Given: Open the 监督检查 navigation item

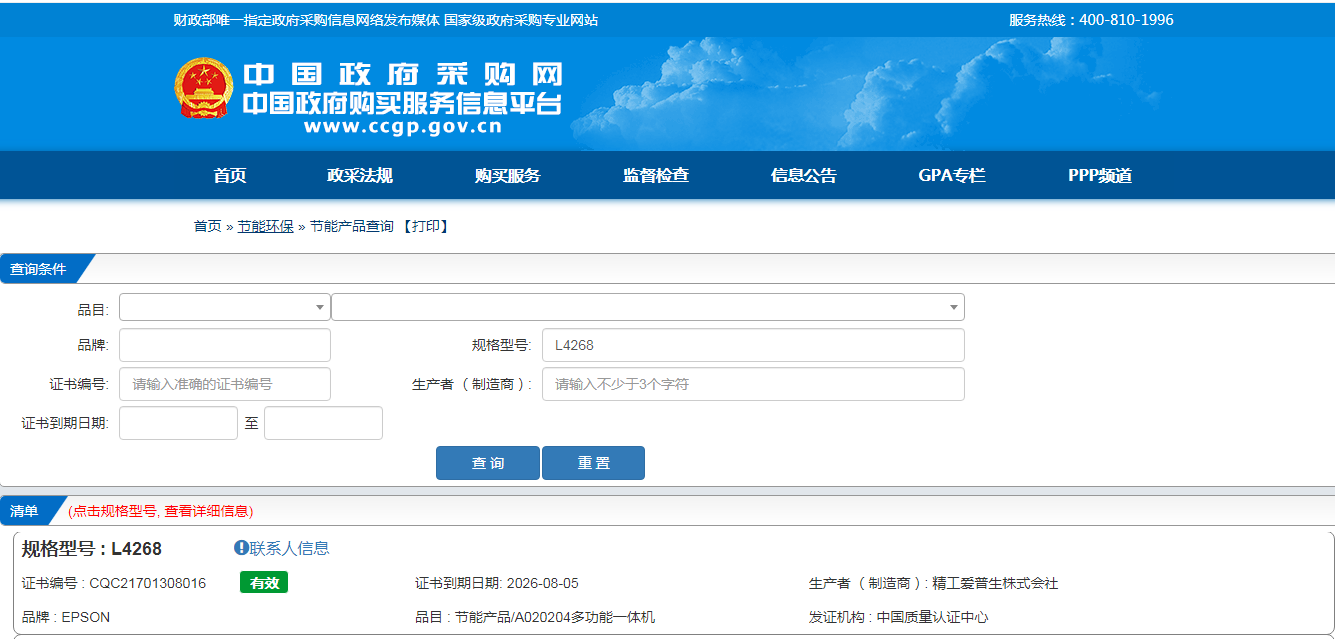Looking at the screenshot, I should tap(656, 176).
